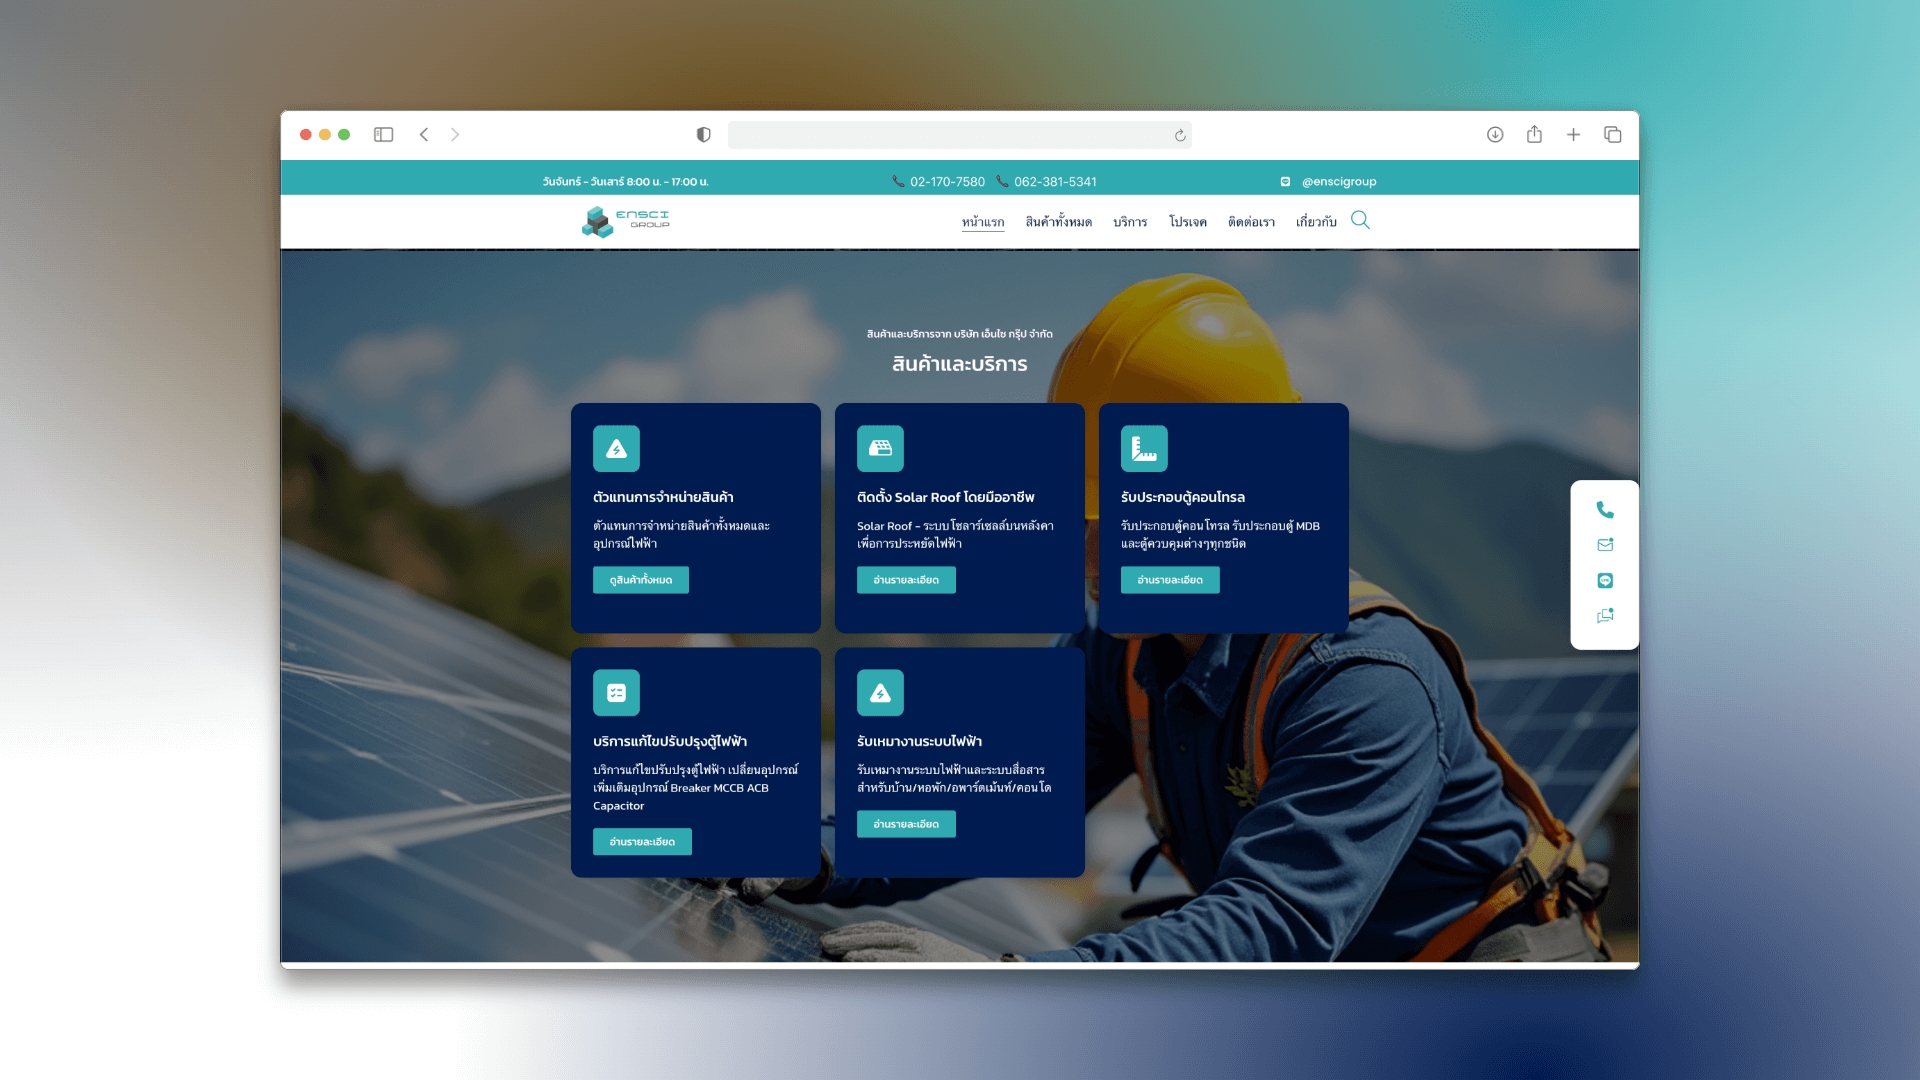
Task: Click the electrical hazard icon on the contractor card
Action: [x=880, y=692]
